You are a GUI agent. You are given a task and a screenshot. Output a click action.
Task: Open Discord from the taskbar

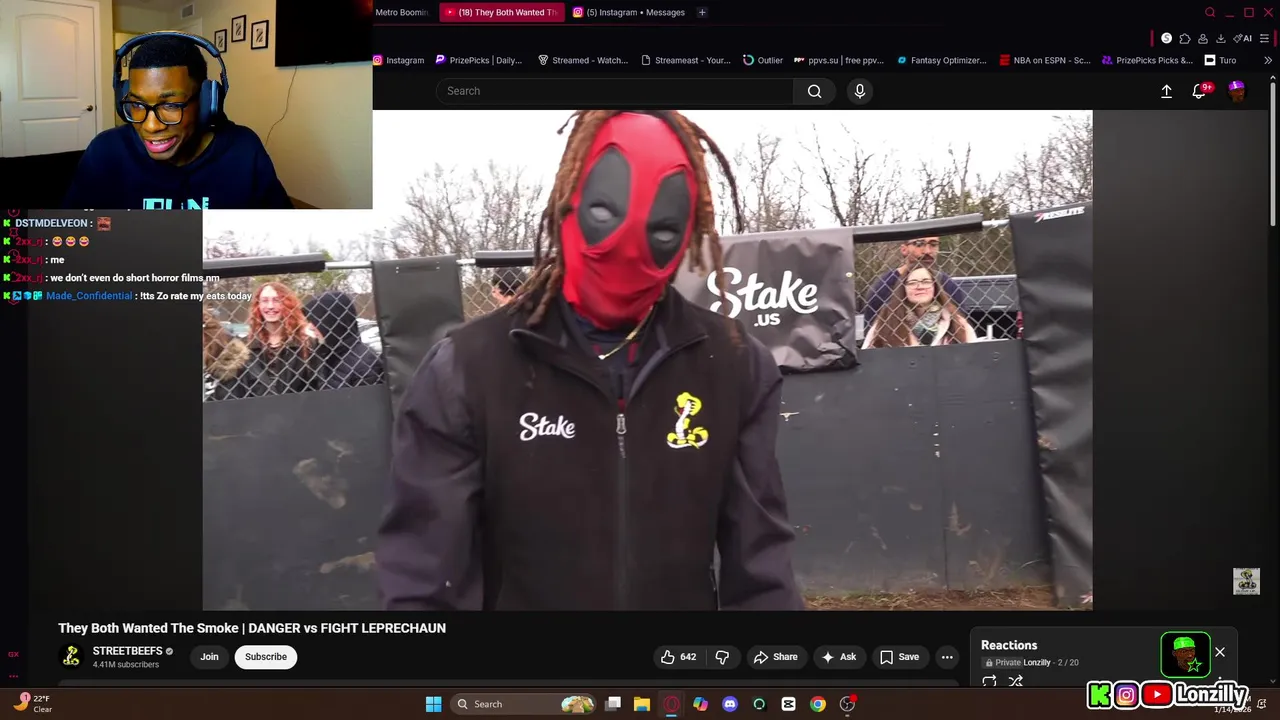point(730,704)
